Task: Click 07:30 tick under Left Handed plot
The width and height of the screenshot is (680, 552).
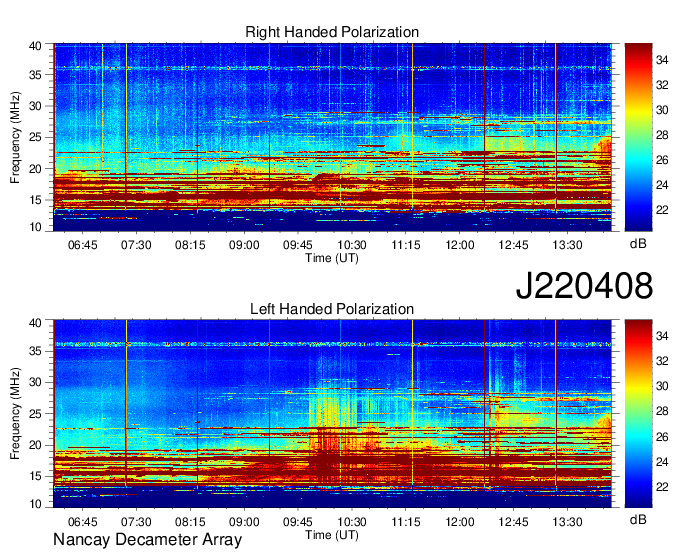Action: (136, 522)
